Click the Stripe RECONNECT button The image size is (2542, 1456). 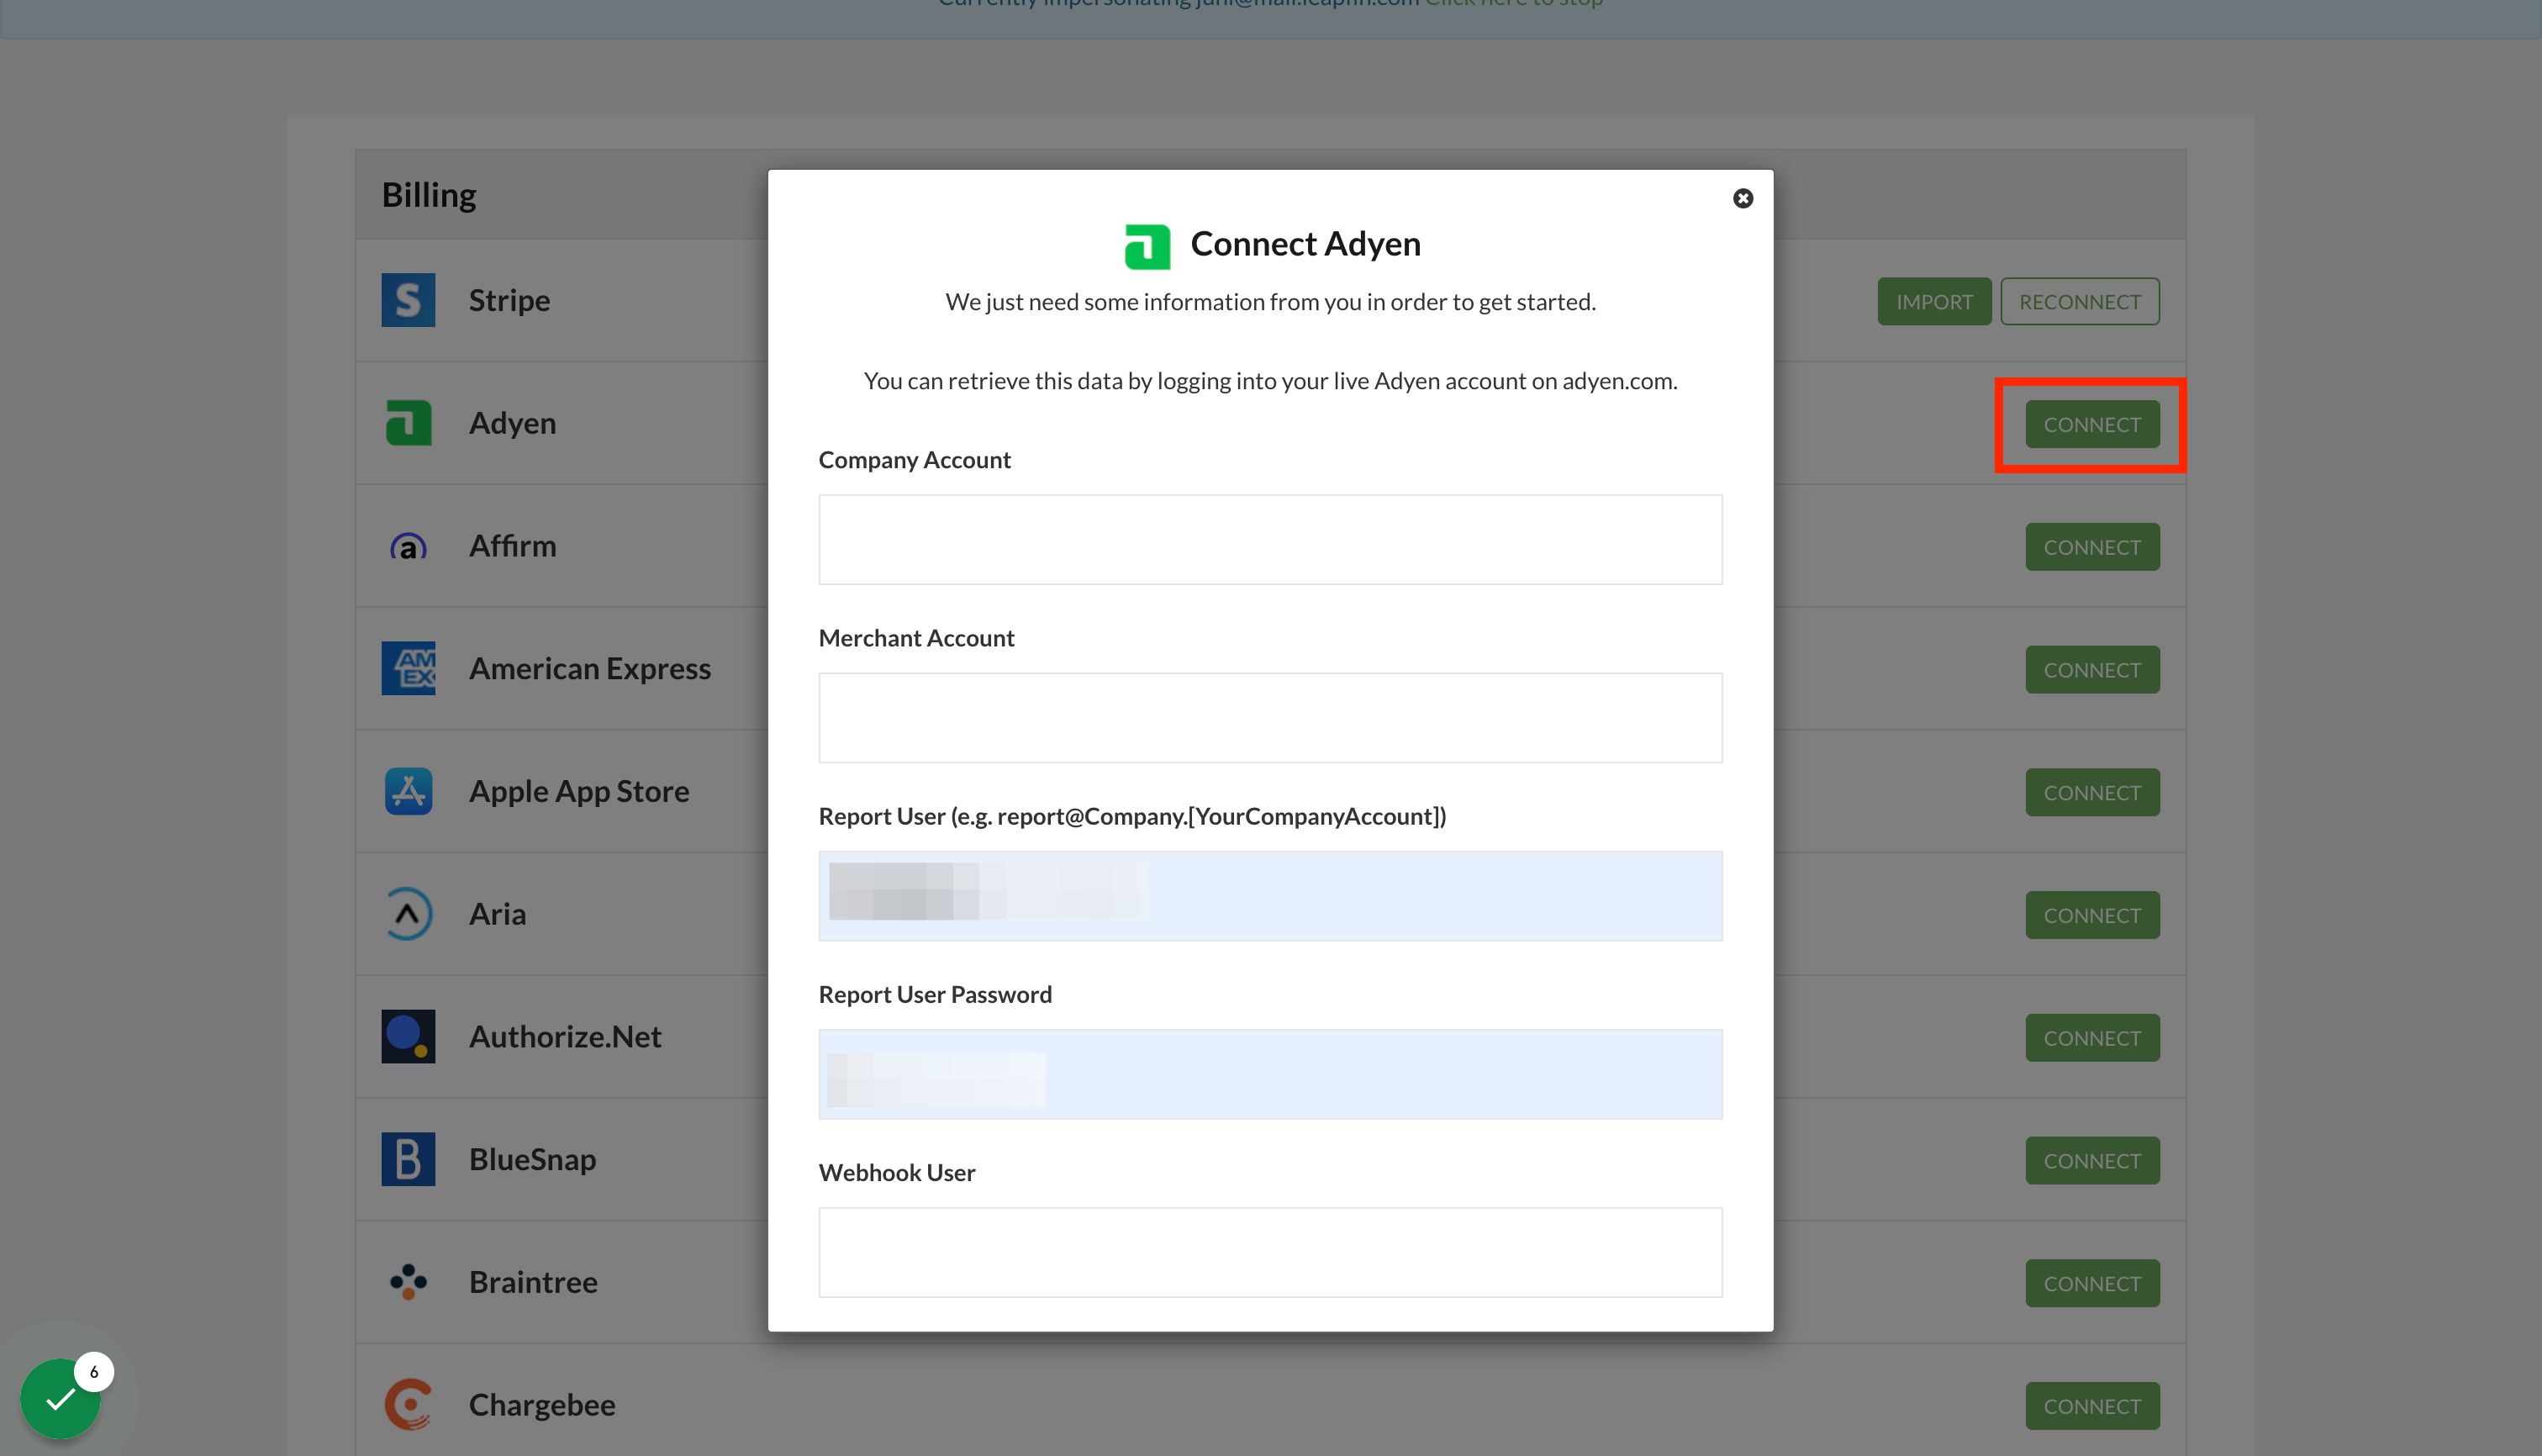(2079, 302)
